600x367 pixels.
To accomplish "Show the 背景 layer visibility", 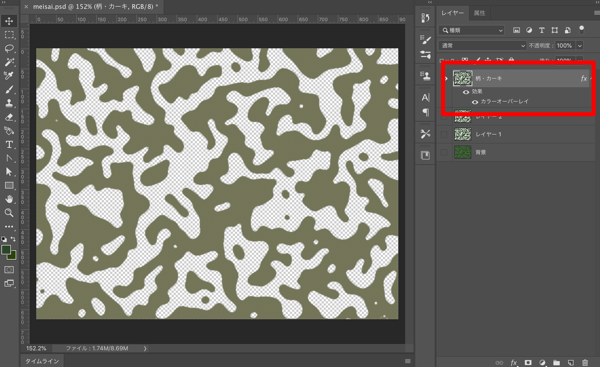I will pyautogui.click(x=444, y=152).
